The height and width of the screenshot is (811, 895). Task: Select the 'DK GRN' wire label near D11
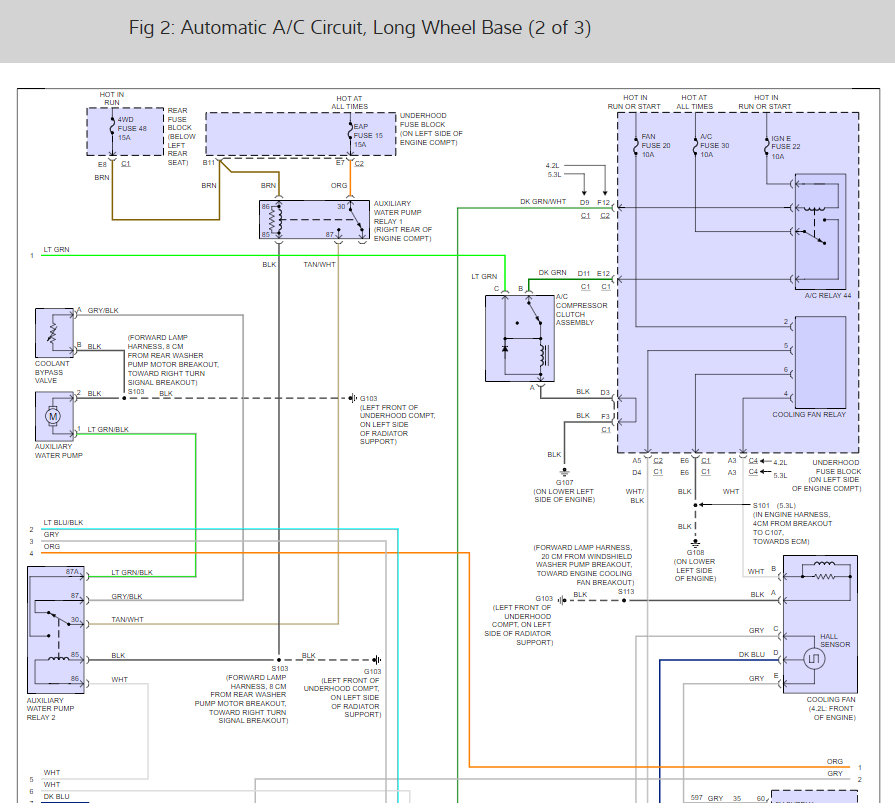(553, 272)
